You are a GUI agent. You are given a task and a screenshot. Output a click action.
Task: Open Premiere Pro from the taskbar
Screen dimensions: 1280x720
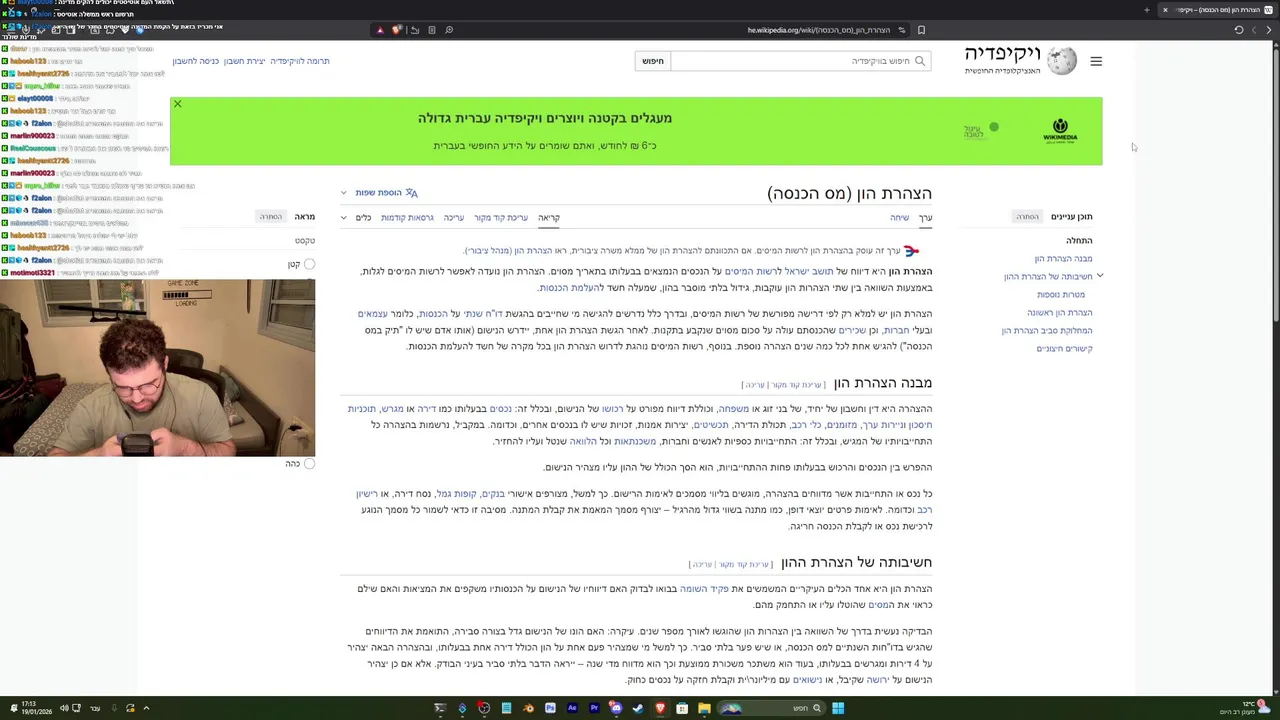594,708
